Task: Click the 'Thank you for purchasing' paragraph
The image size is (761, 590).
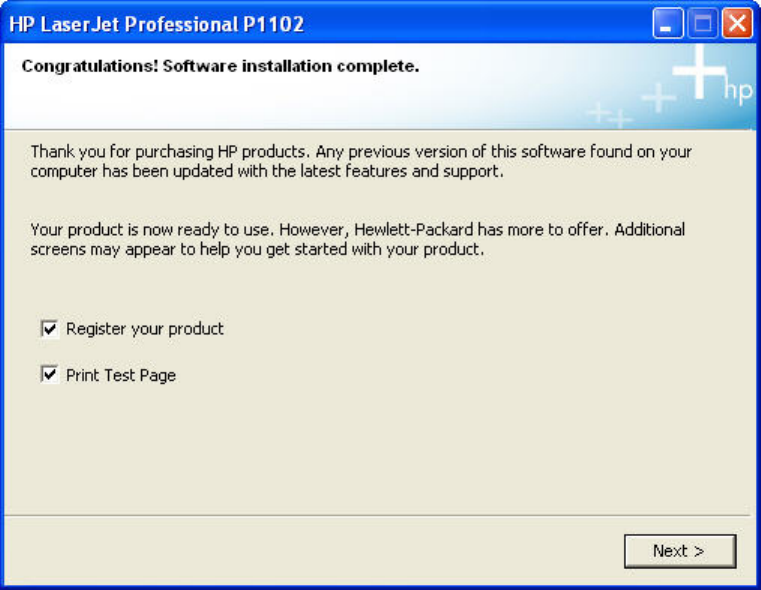Action: pos(360,152)
